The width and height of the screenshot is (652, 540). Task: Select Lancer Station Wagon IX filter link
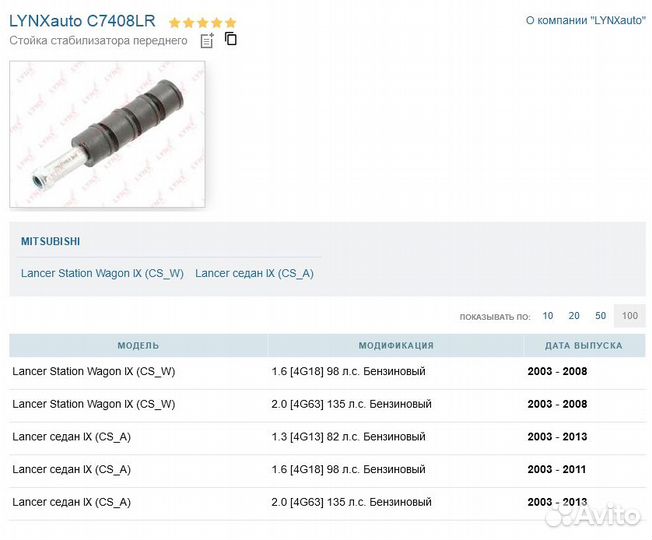102,273
